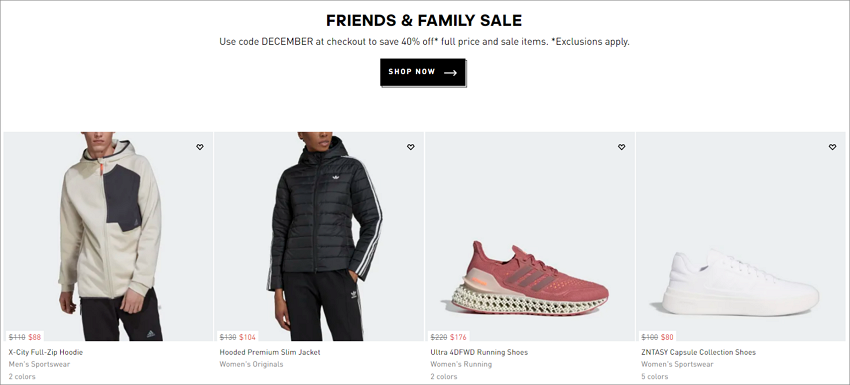Click the $104 sale price on jacket
Image resolution: width=850 pixels, height=385 pixels.
click(x=247, y=337)
